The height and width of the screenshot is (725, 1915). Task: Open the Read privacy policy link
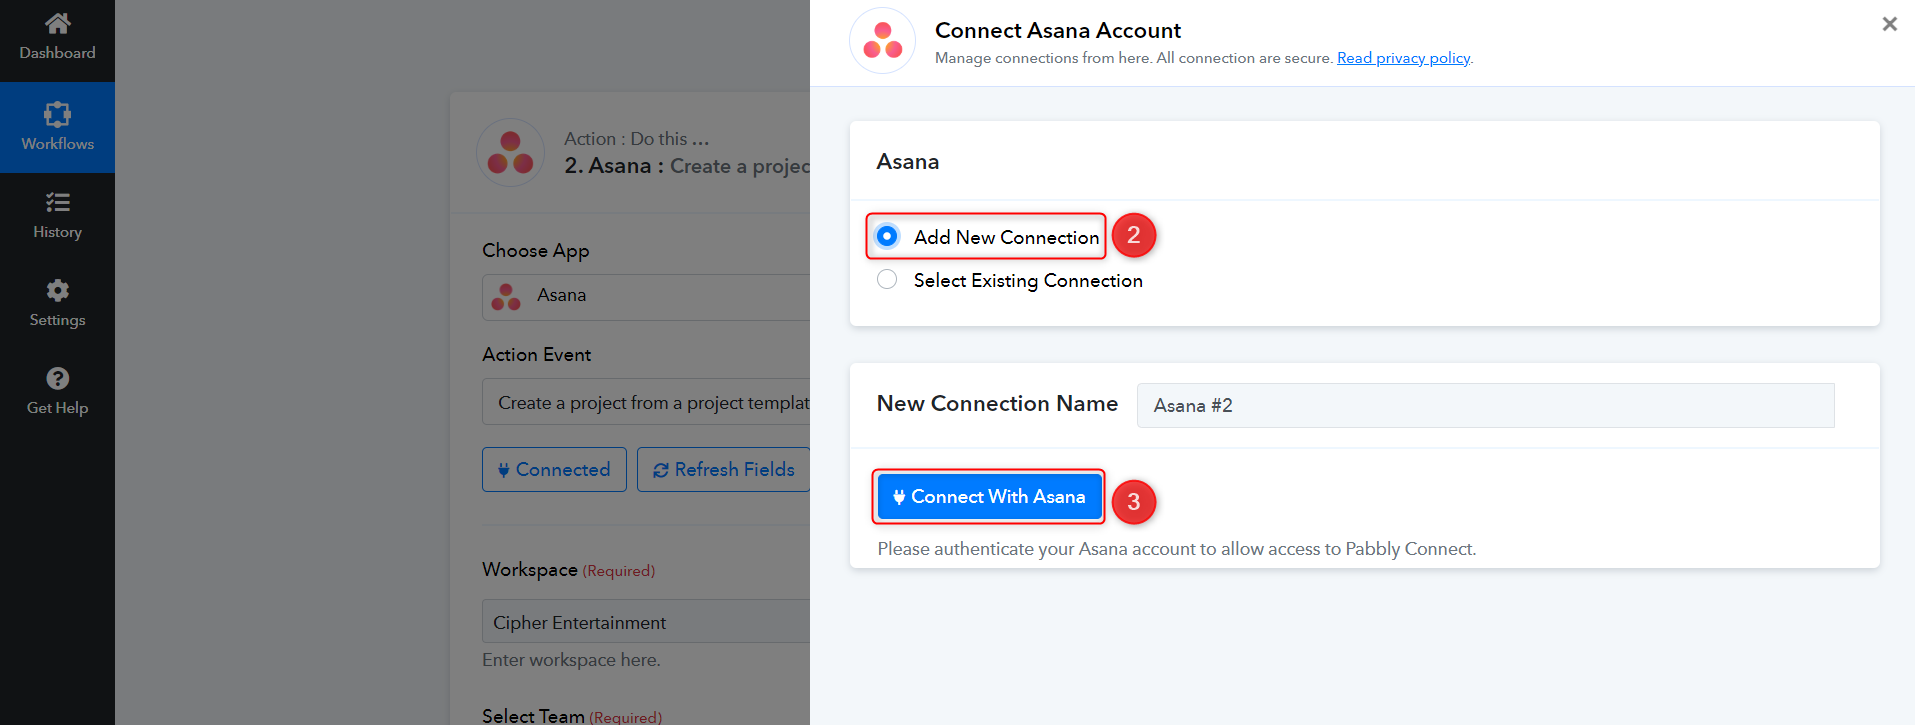point(1403,58)
